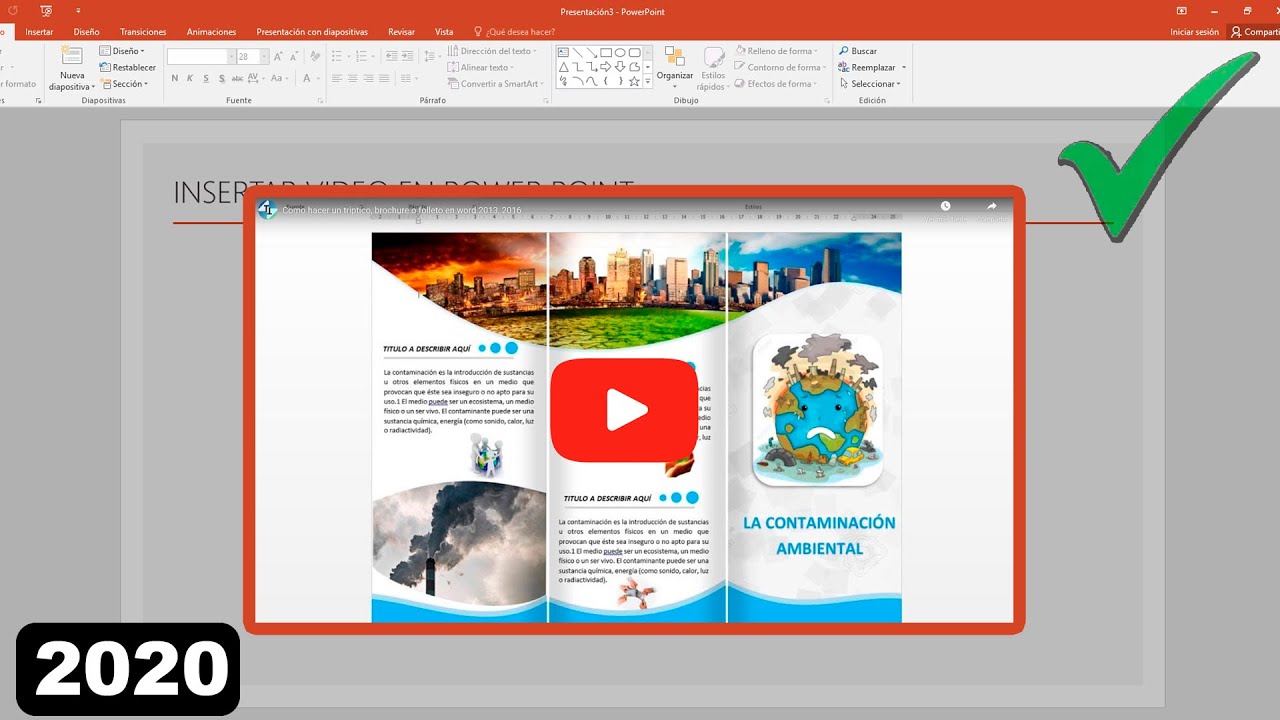Select the straight Line shape
This screenshot has width=1280, height=720.
pyautogui.click(x=578, y=52)
